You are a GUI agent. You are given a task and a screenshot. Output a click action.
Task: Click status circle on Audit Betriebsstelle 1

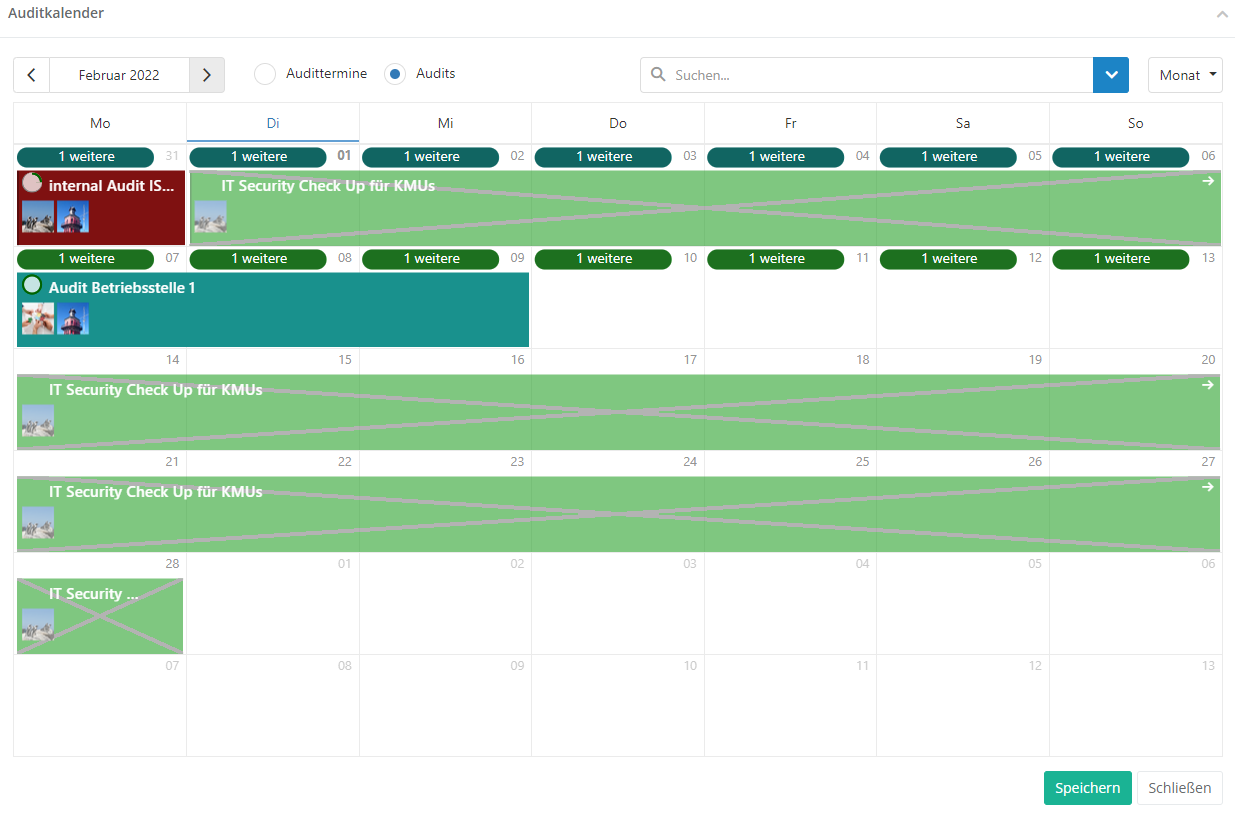[x=32, y=285]
